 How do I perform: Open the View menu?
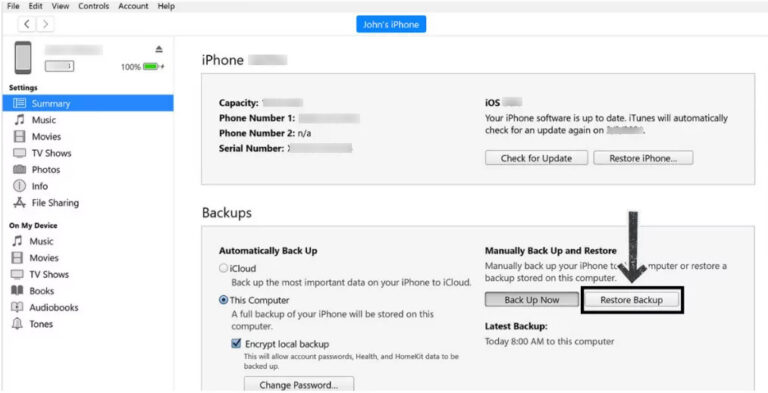tap(60, 6)
